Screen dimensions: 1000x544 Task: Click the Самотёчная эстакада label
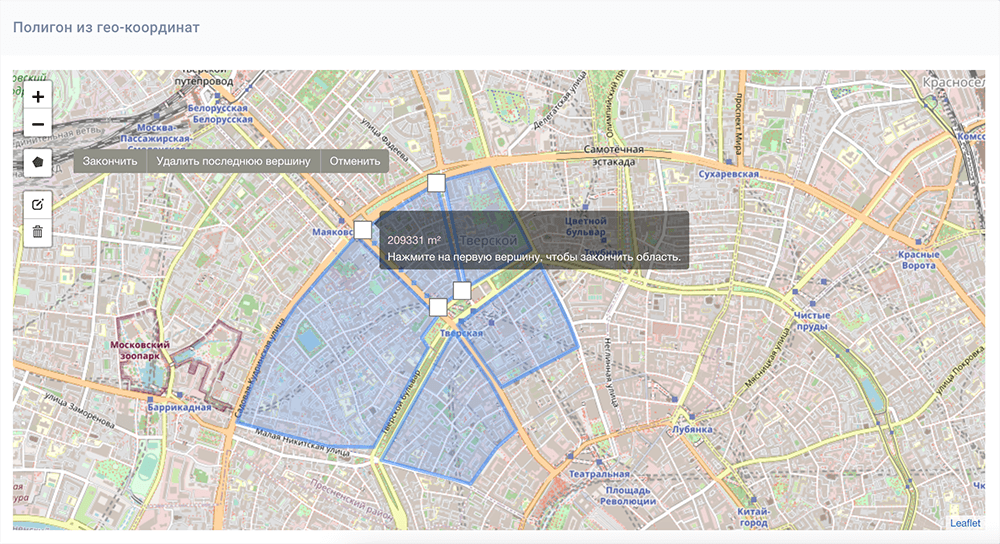(613, 155)
